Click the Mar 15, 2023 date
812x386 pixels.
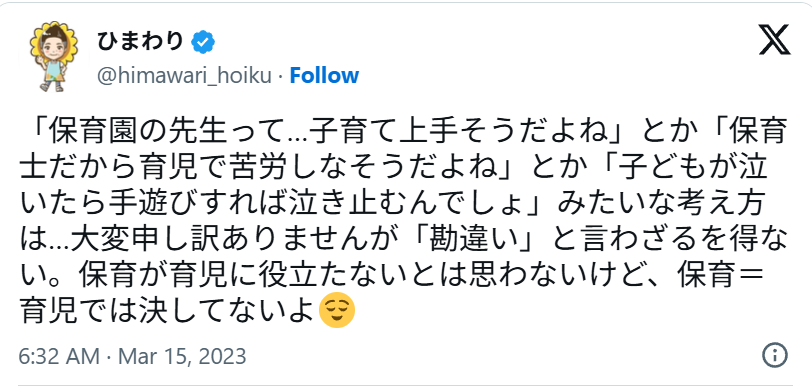(182, 356)
